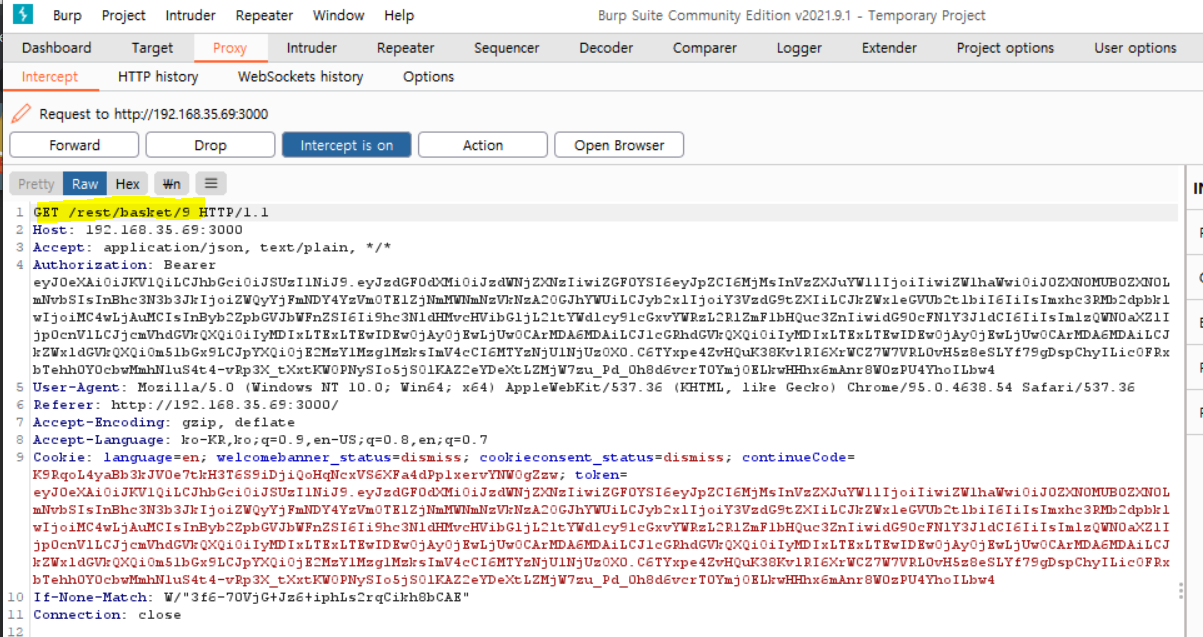Screen dimensions: 1203x637
Task: Click the Accept-Language header line
Action: (260, 440)
